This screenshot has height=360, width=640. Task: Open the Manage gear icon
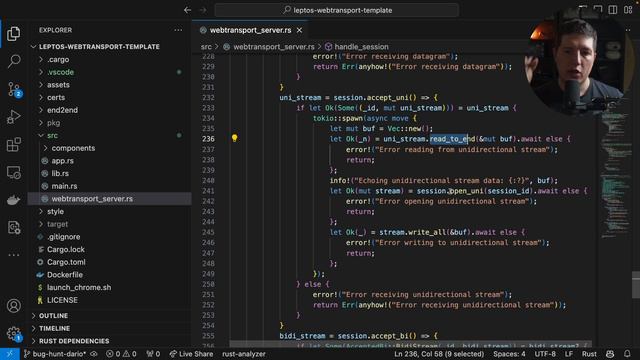click(x=13, y=333)
